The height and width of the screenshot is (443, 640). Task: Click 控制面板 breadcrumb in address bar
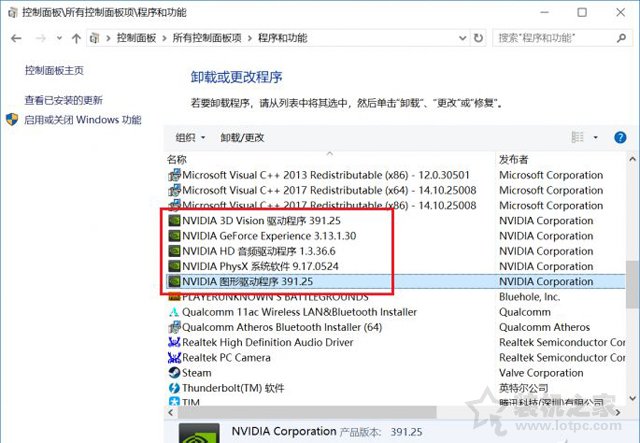[136, 38]
